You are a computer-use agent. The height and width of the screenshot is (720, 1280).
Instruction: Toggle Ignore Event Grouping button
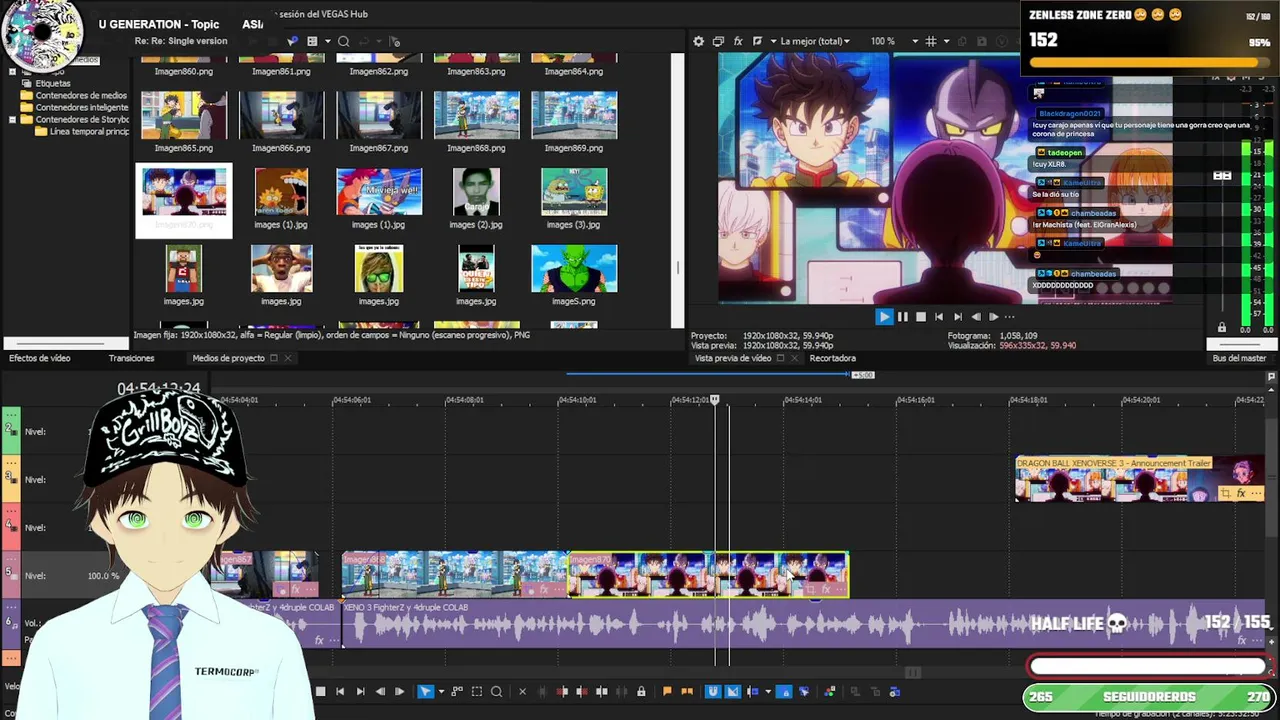pyautogui.click(x=803, y=691)
